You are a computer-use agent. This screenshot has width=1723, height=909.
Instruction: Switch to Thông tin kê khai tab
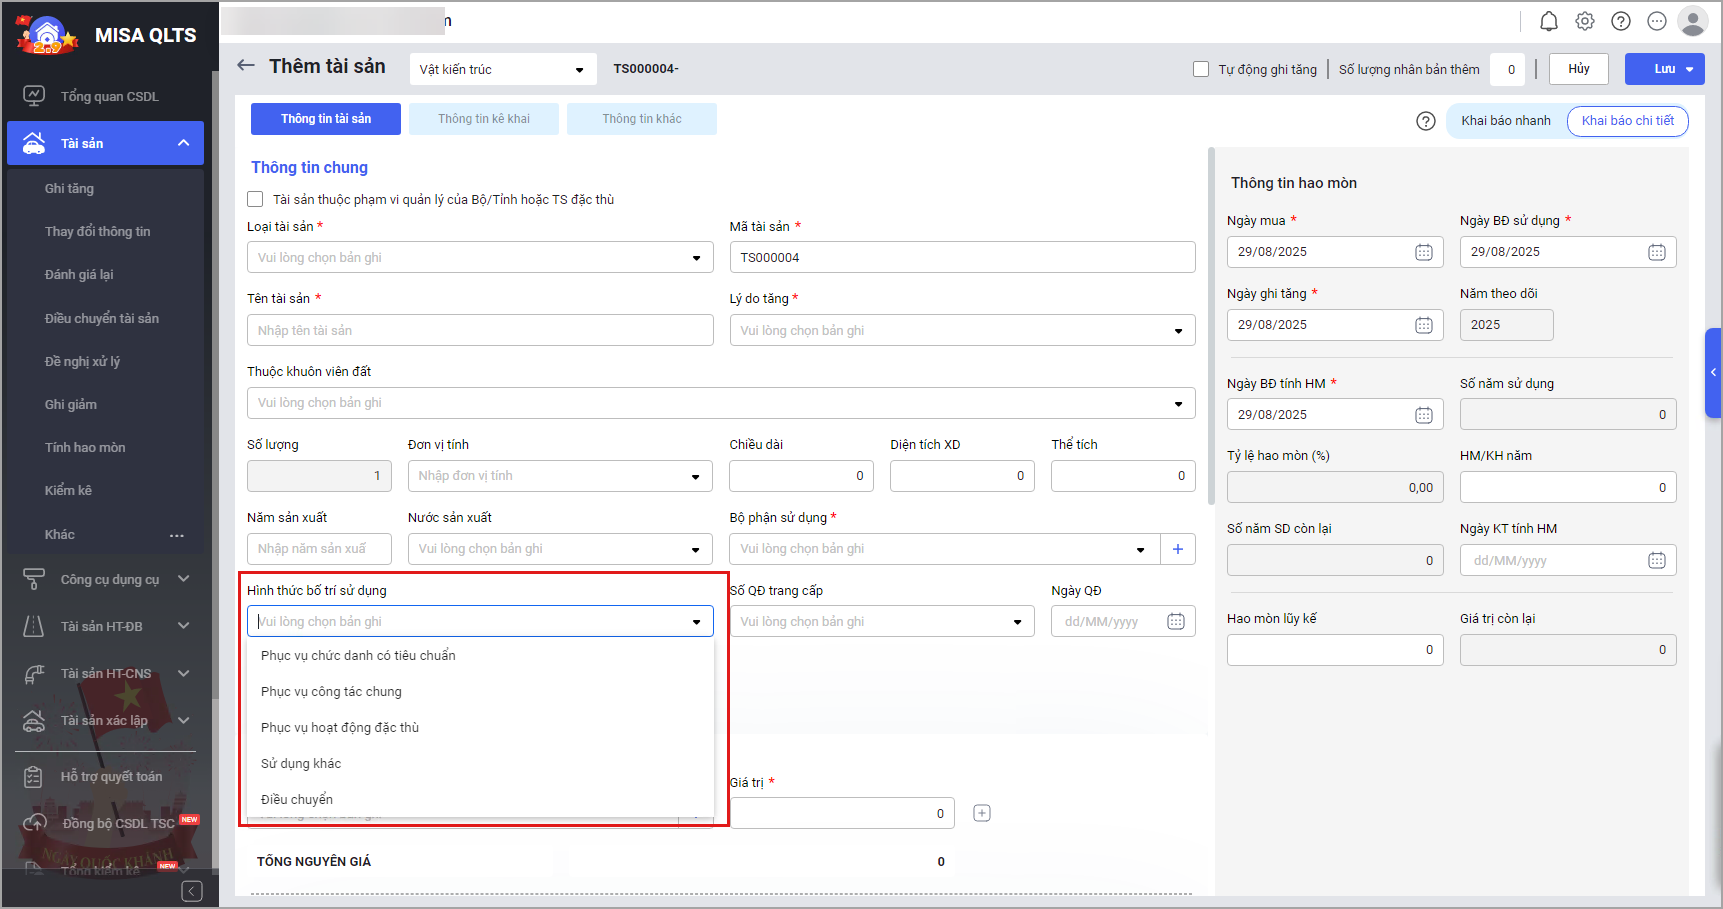tap(484, 119)
